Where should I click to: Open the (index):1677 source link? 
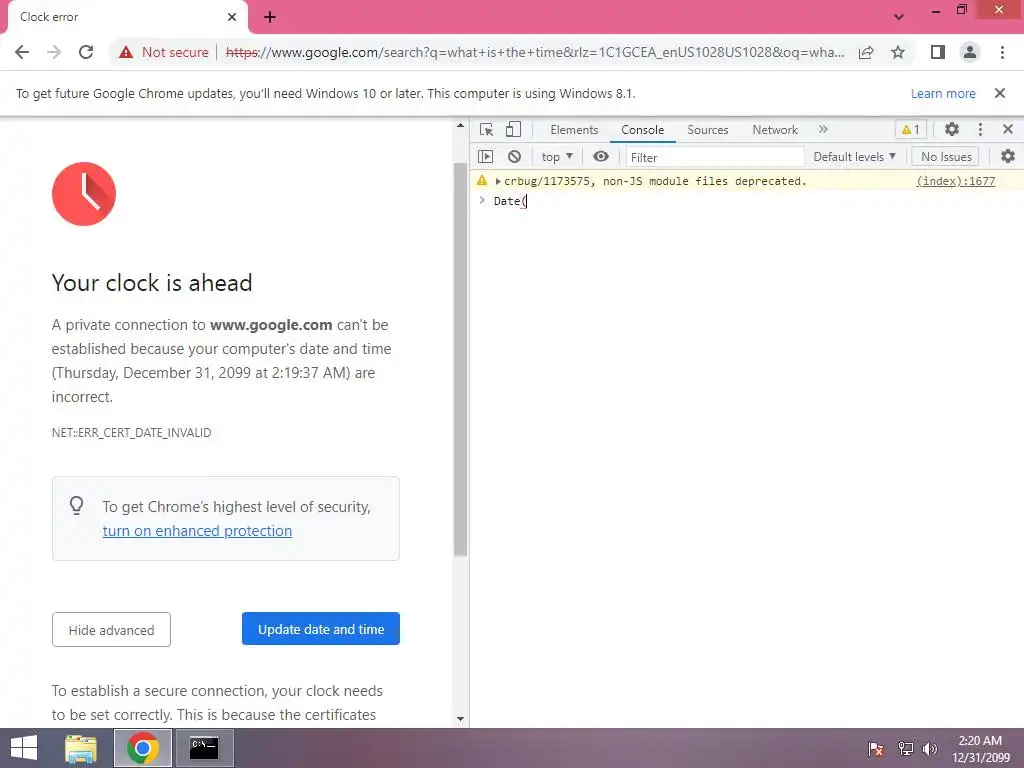[955, 181]
